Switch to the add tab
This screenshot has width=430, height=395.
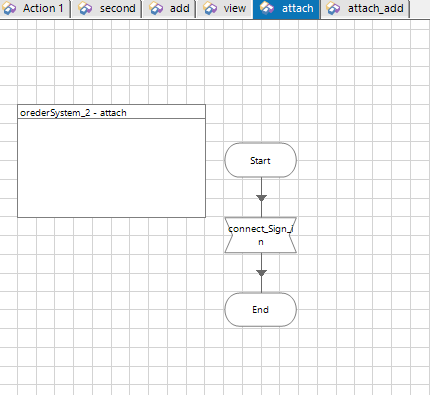coord(169,8)
